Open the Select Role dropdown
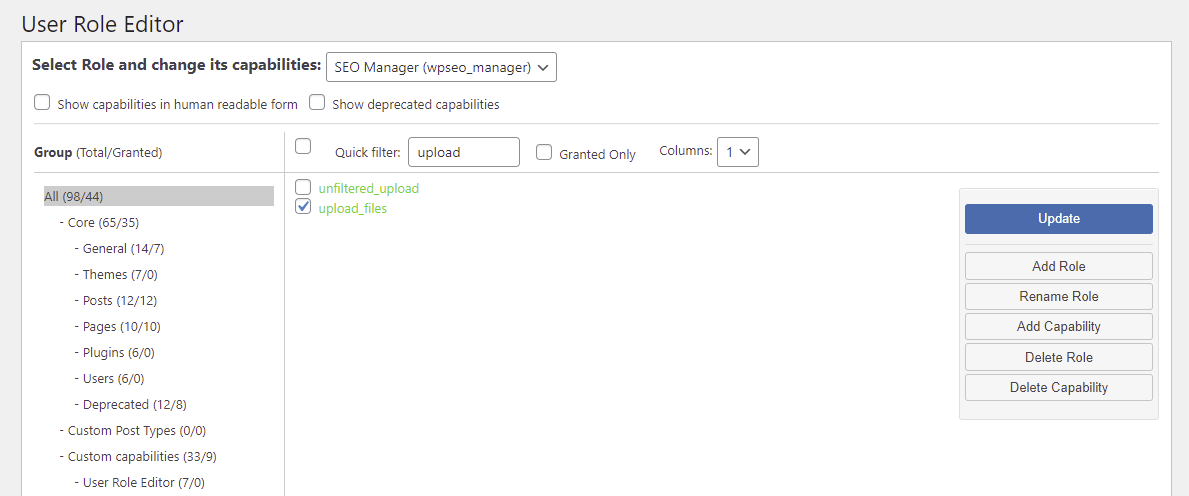Image resolution: width=1189 pixels, height=496 pixels. (441, 67)
